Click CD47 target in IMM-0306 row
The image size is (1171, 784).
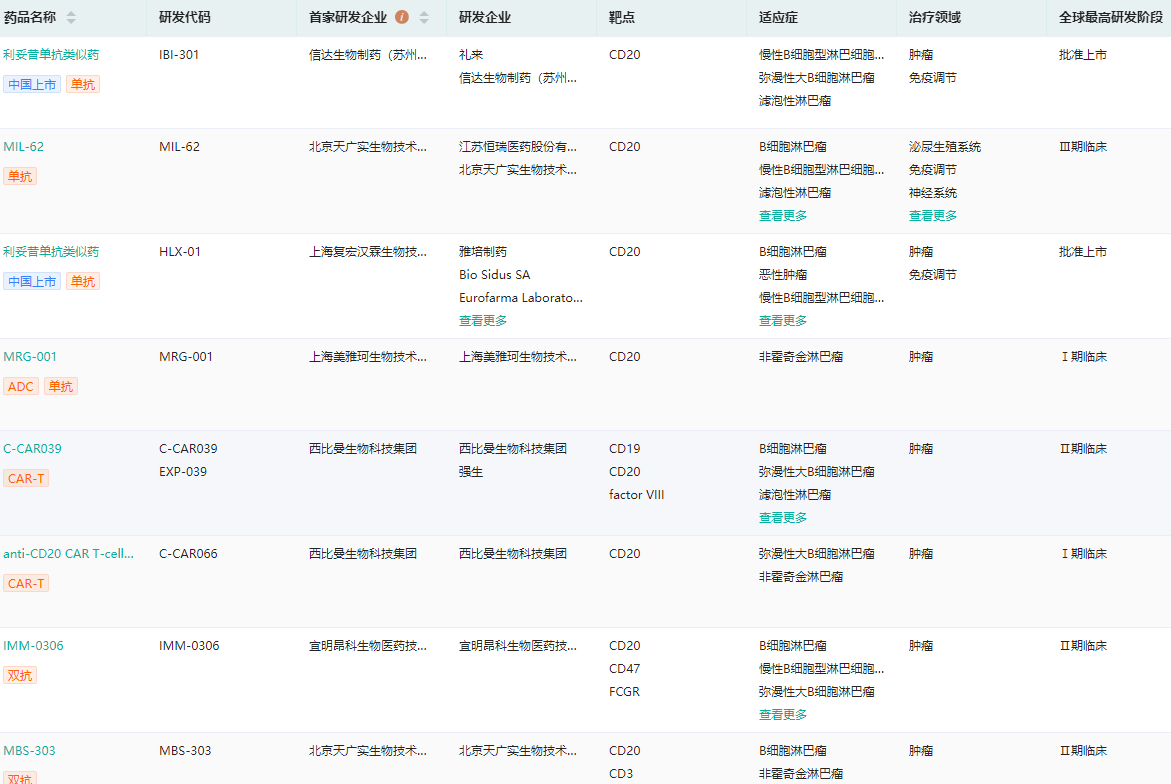tap(624, 669)
